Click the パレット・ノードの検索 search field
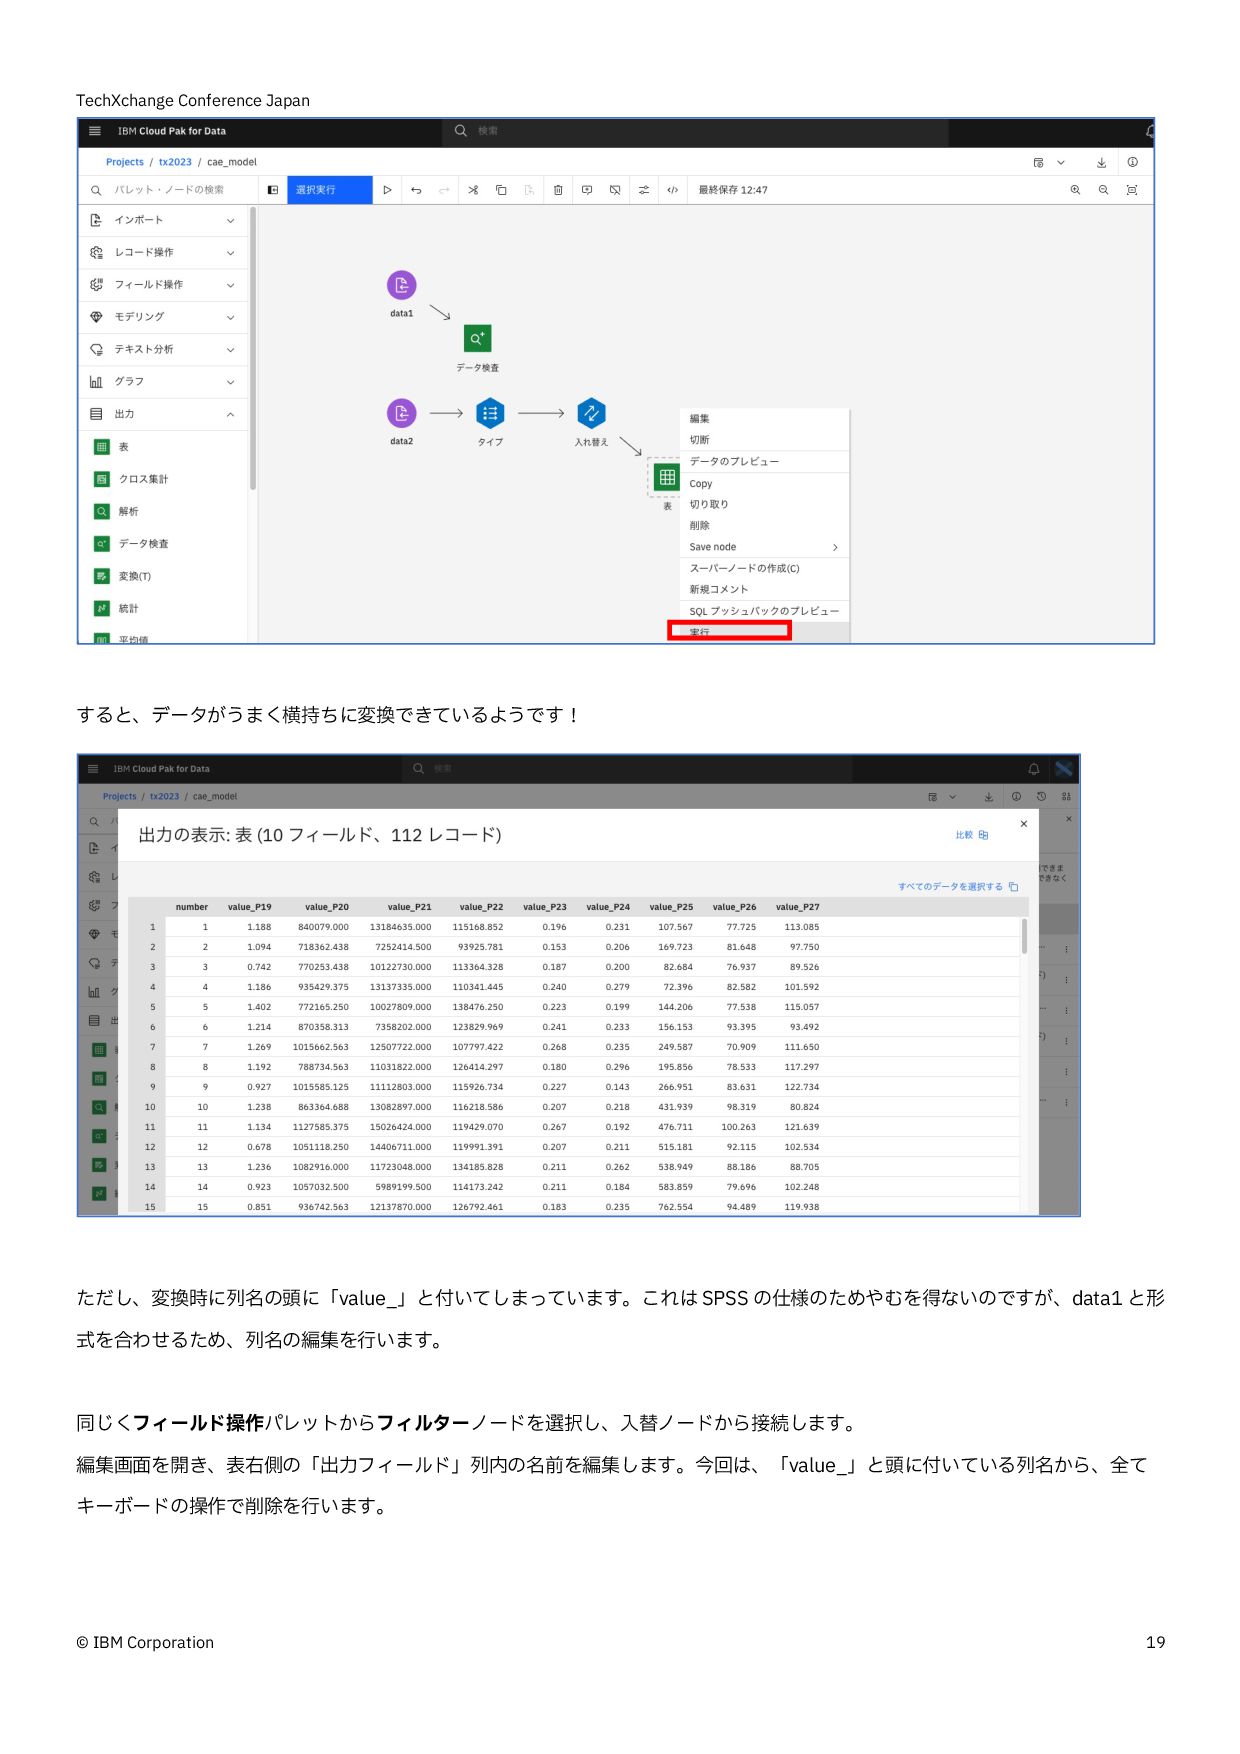Viewport: 1240px width, 1754px height. coord(169,190)
